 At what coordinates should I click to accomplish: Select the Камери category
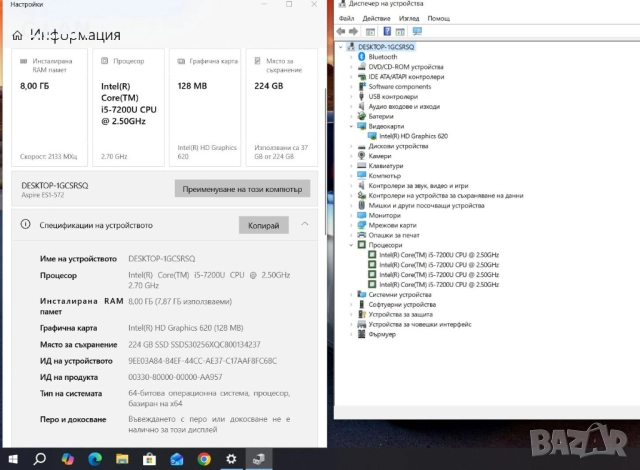(380, 156)
